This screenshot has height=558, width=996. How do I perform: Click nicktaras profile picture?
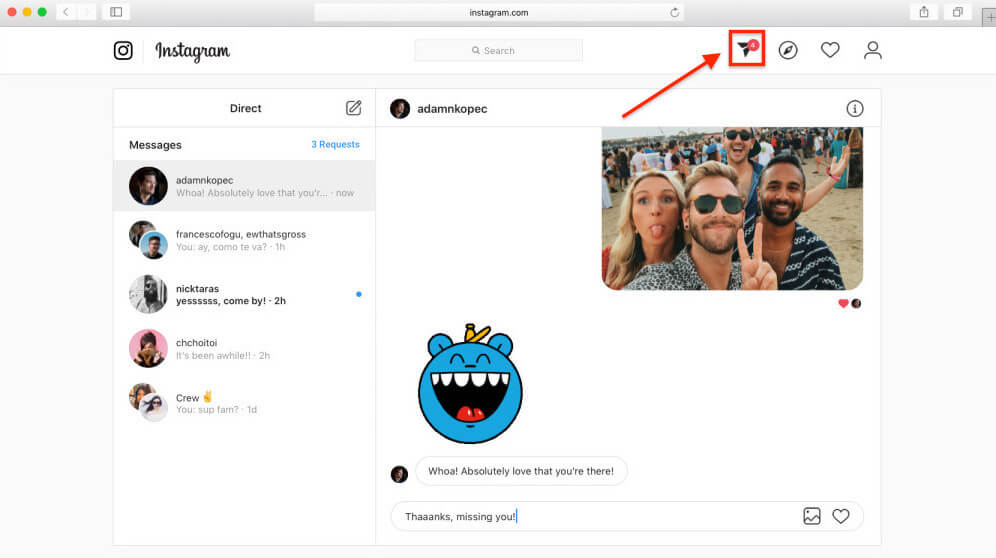tap(148, 294)
